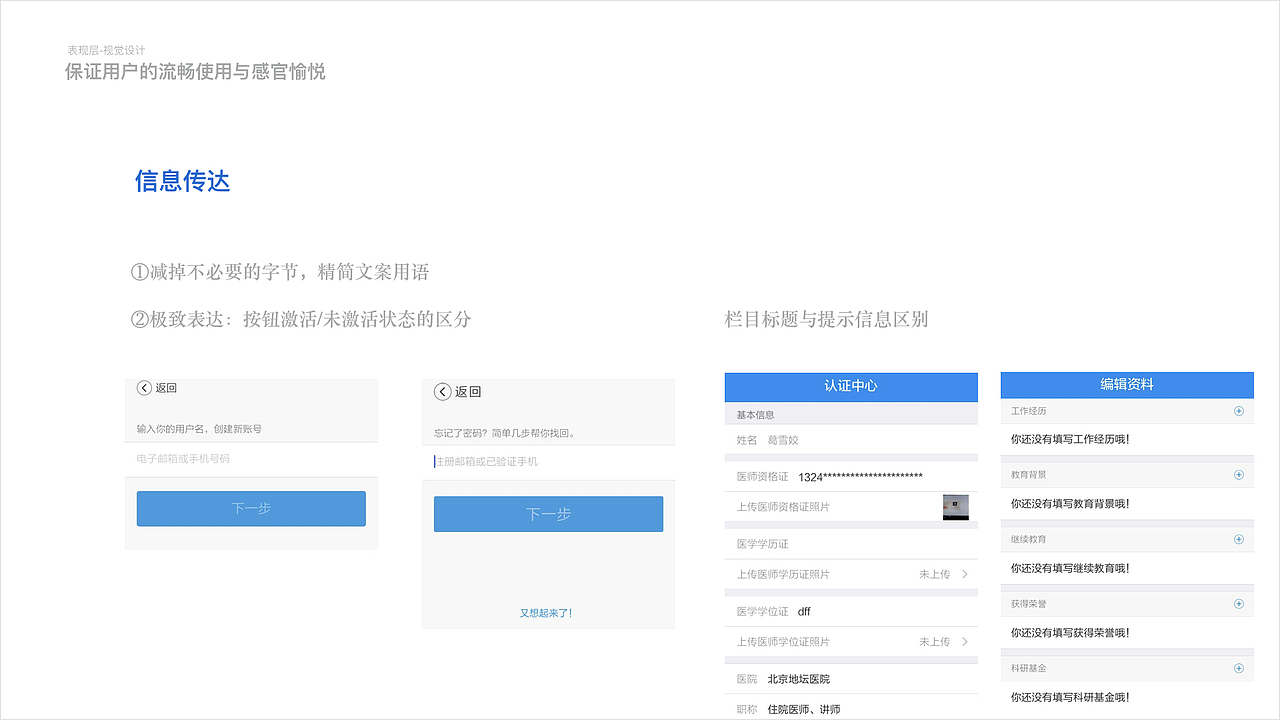Click the plus icon next to 继续教育
1280x720 pixels.
coord(1239,538)
